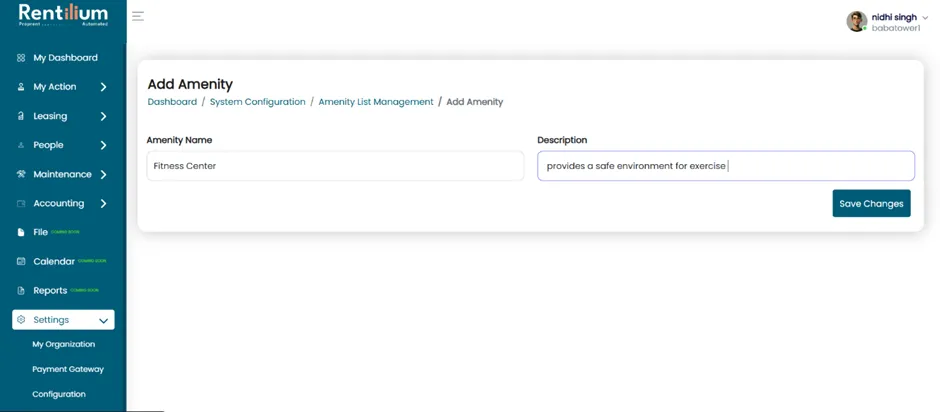Click the Add Amenity breadcrumb text

(475, 102)
